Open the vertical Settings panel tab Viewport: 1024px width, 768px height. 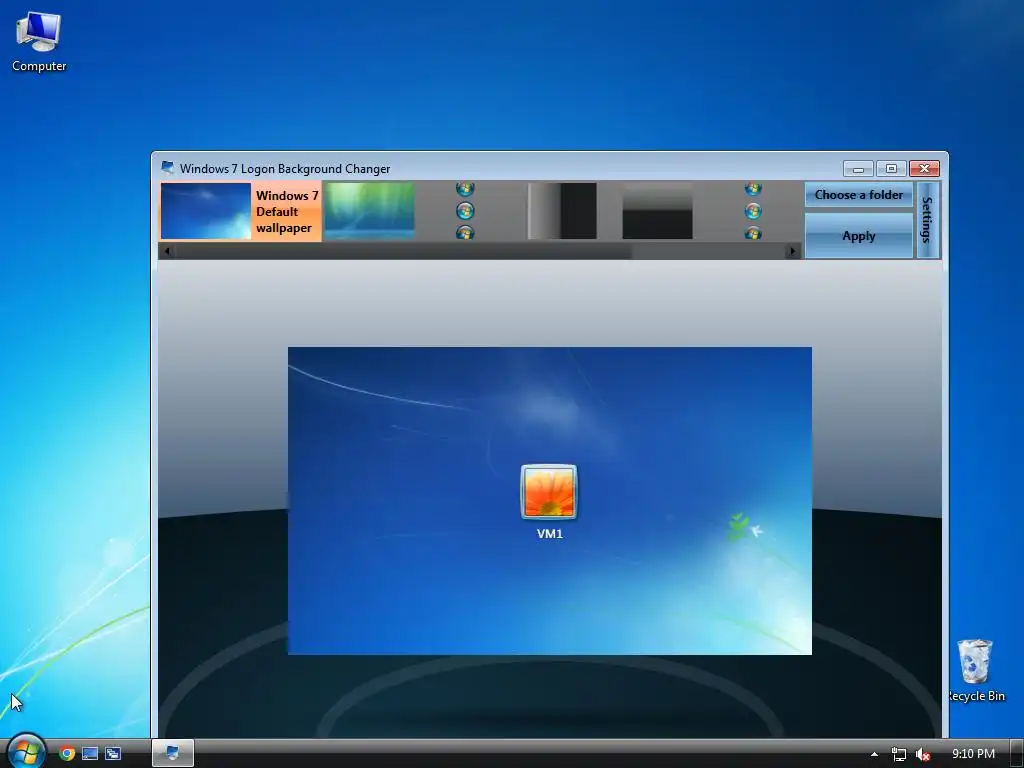coord(927,219)
